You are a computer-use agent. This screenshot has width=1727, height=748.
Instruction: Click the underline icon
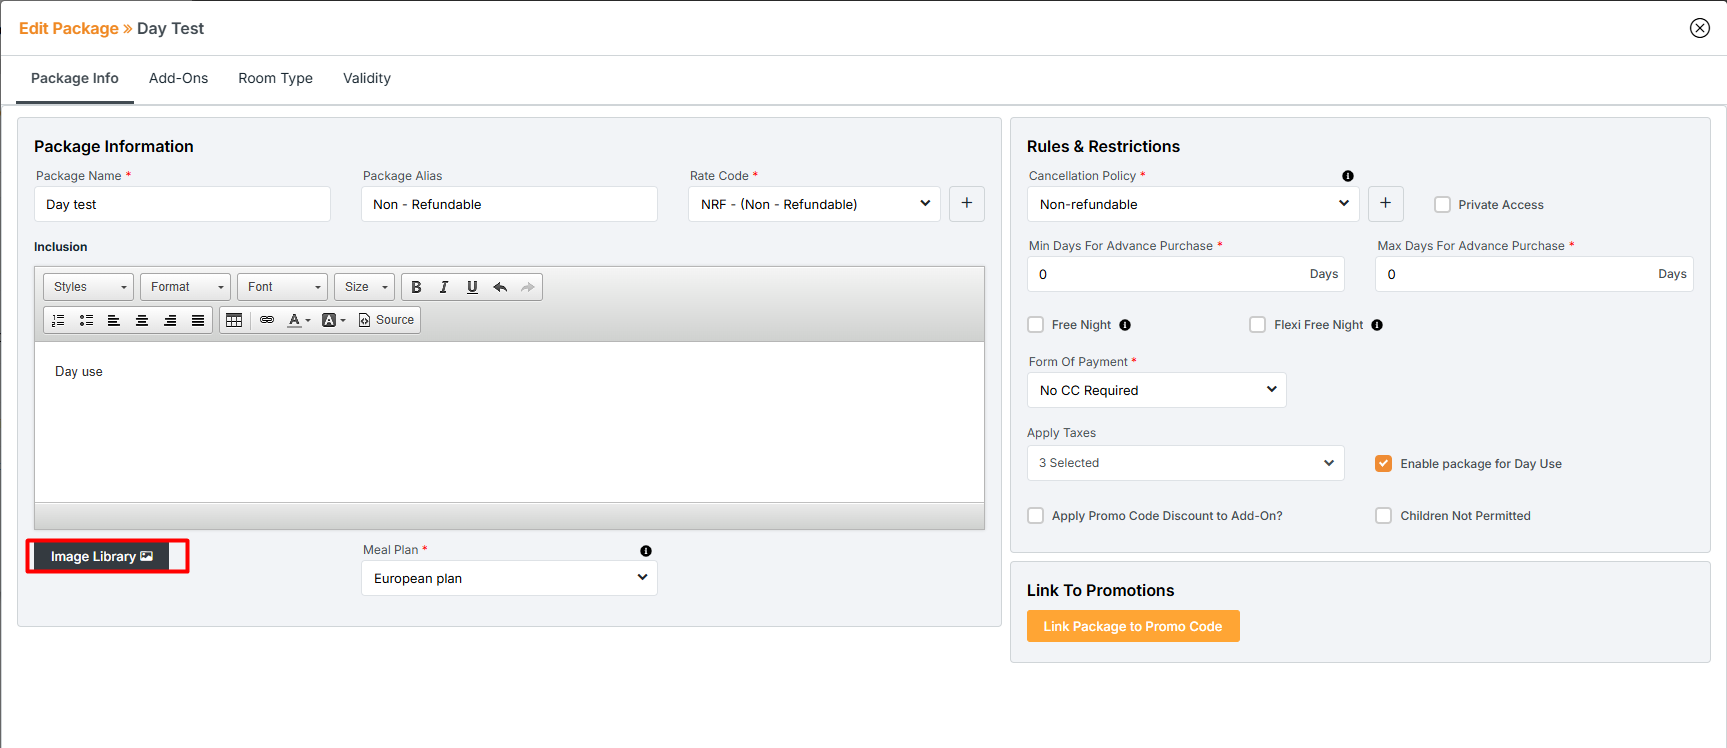coord(472,287)
